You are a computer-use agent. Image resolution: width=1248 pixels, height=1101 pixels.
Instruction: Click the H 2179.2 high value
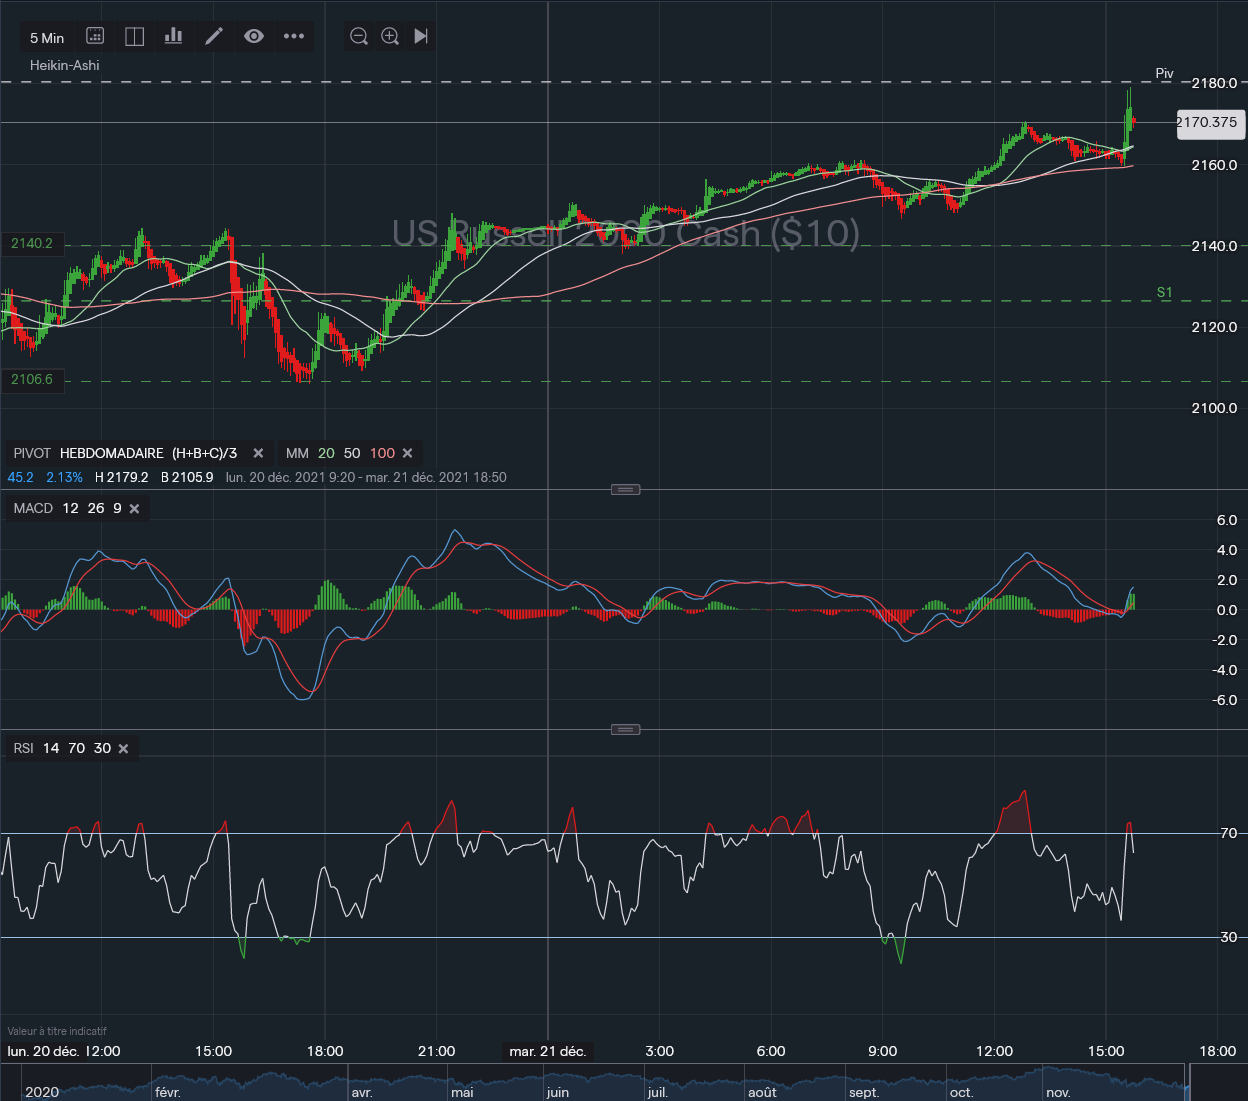(x=121, y=477)
